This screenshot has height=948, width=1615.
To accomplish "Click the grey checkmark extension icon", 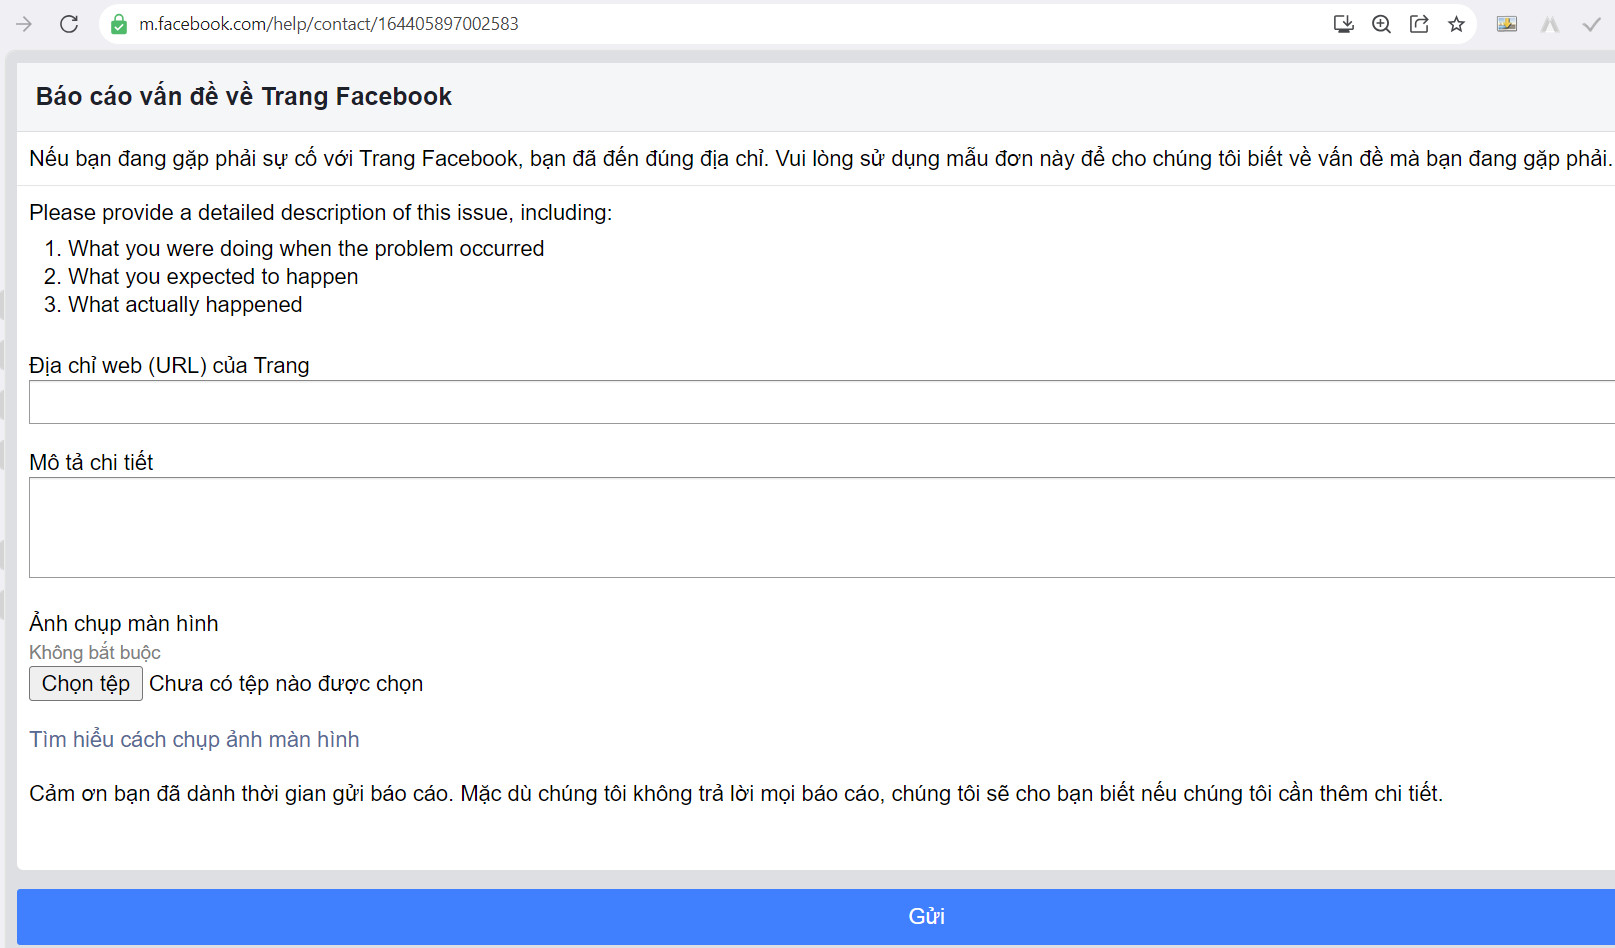I will (x=1591, y=25).
